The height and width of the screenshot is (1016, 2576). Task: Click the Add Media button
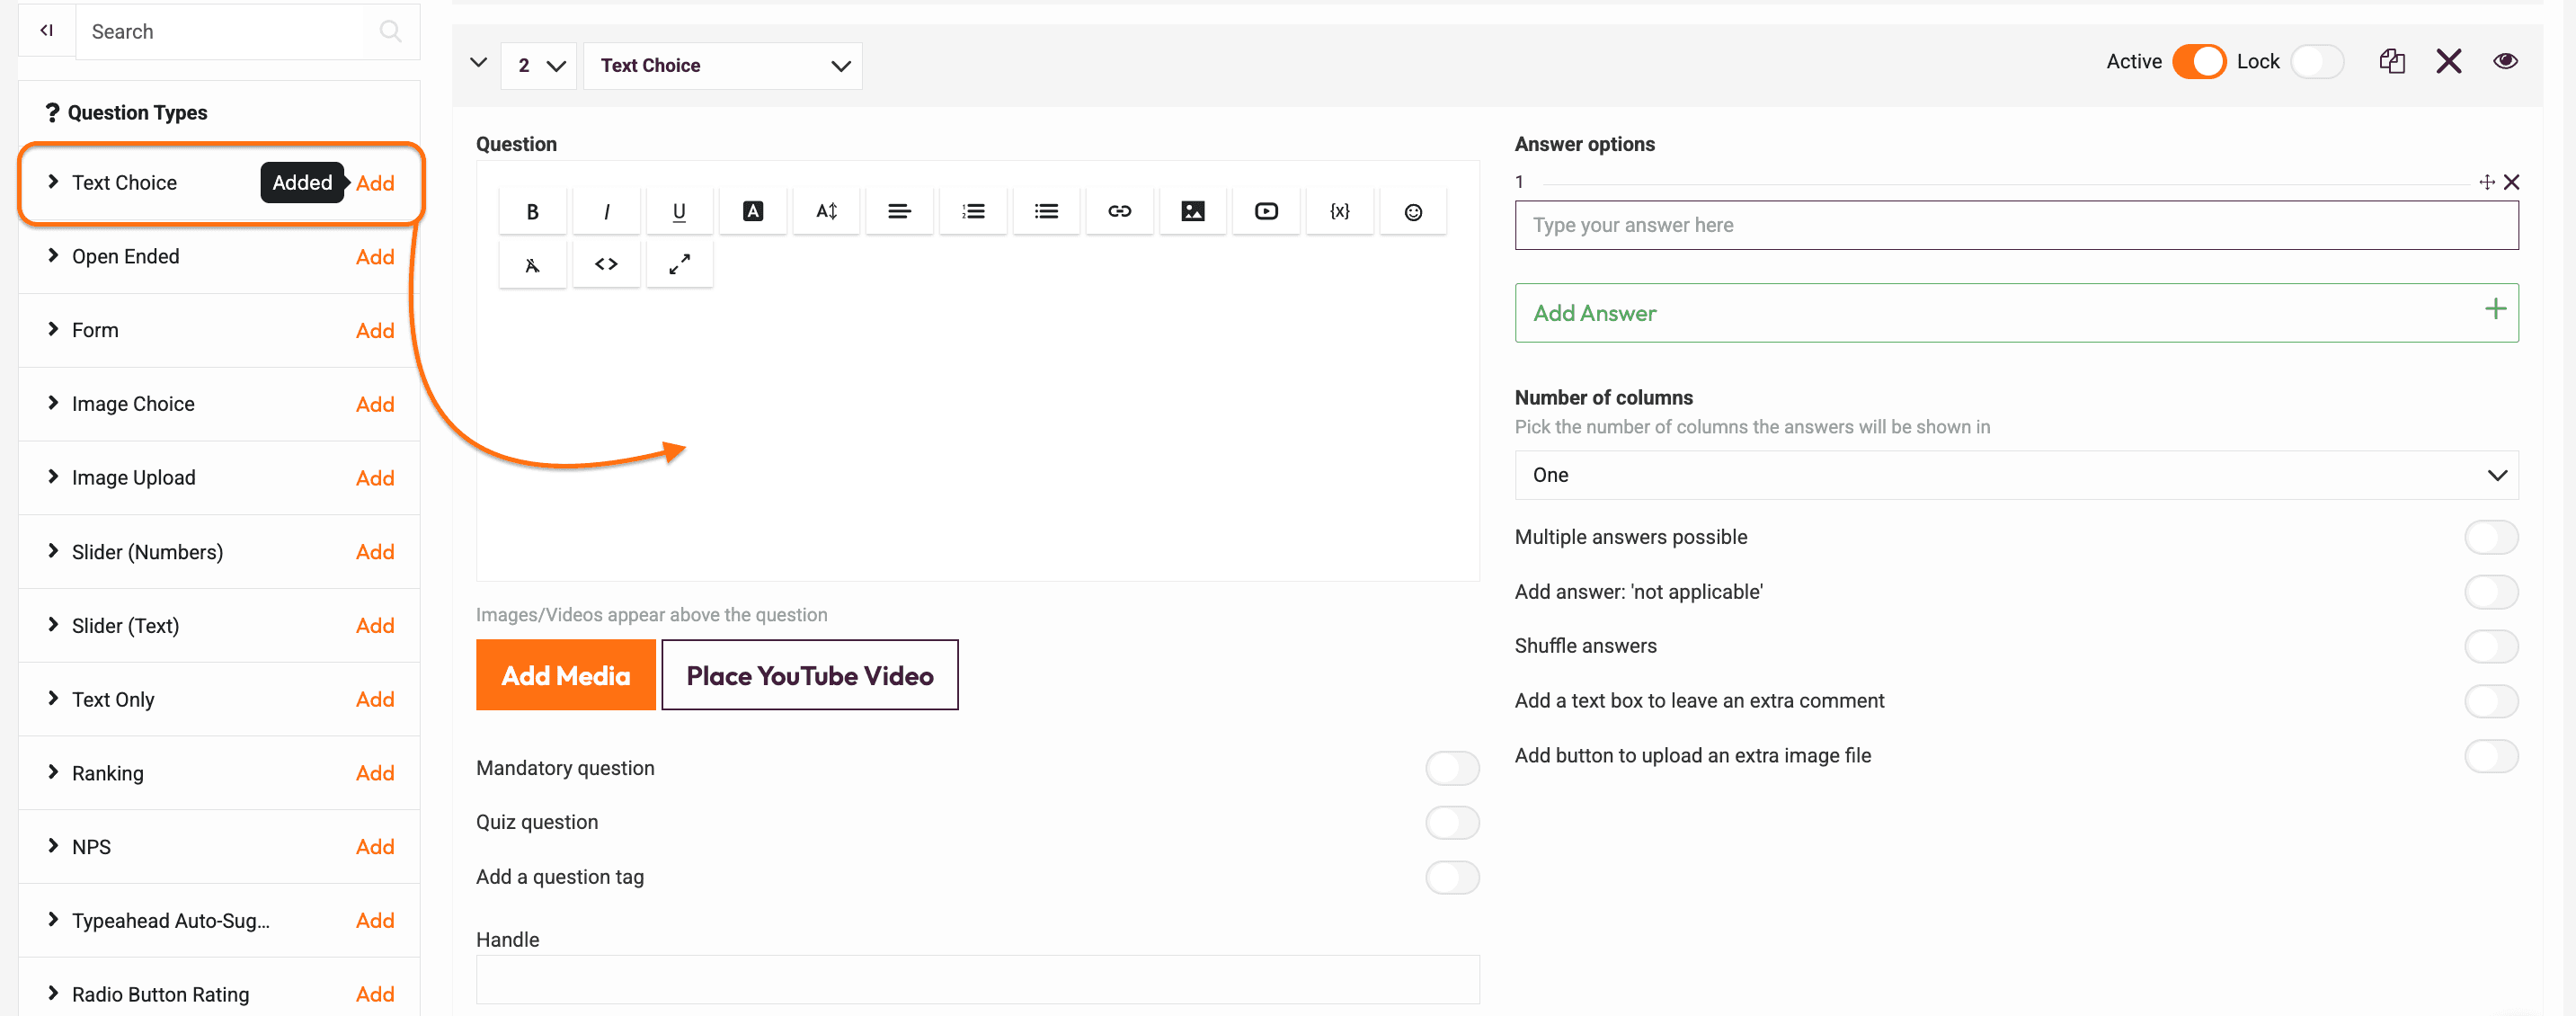565,675
